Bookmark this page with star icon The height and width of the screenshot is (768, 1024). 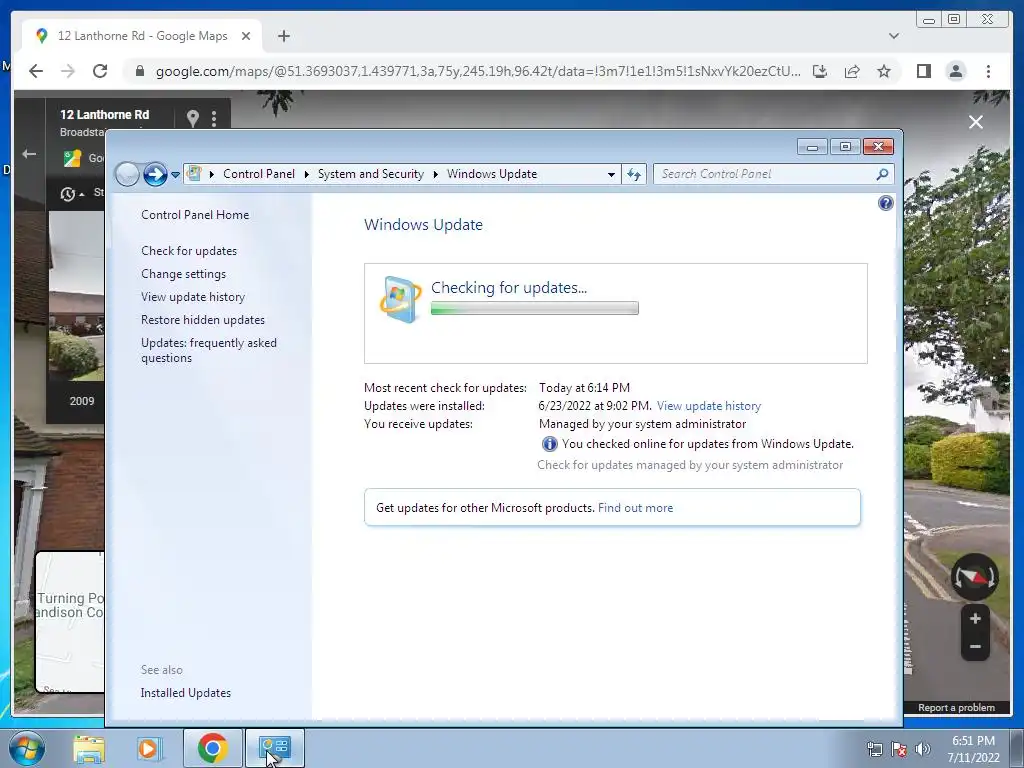(884, 71)
